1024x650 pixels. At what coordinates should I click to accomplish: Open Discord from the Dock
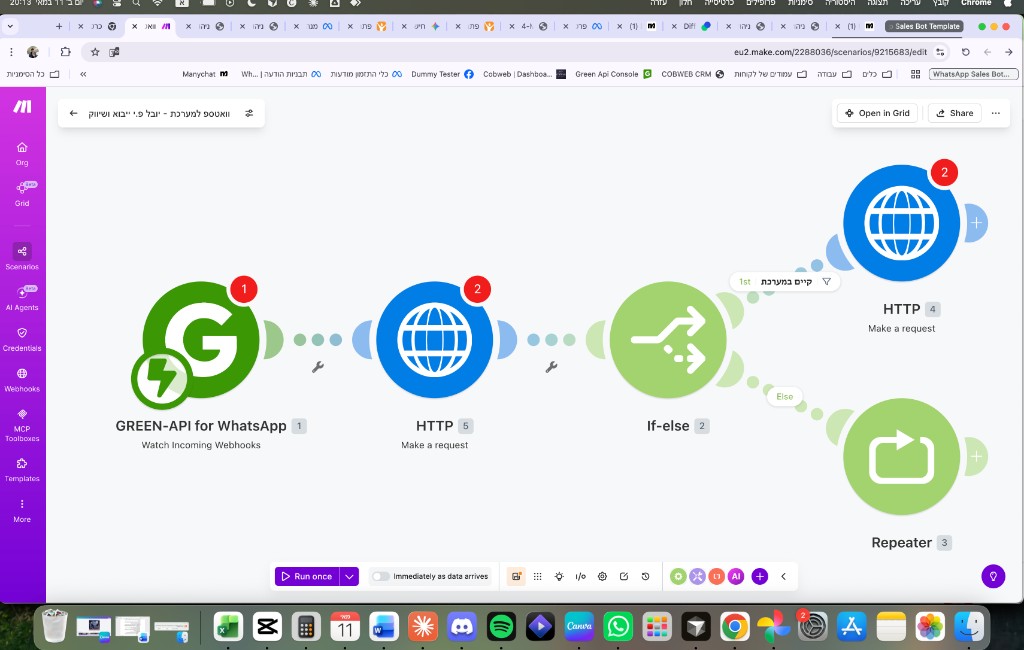pos(462,627)
